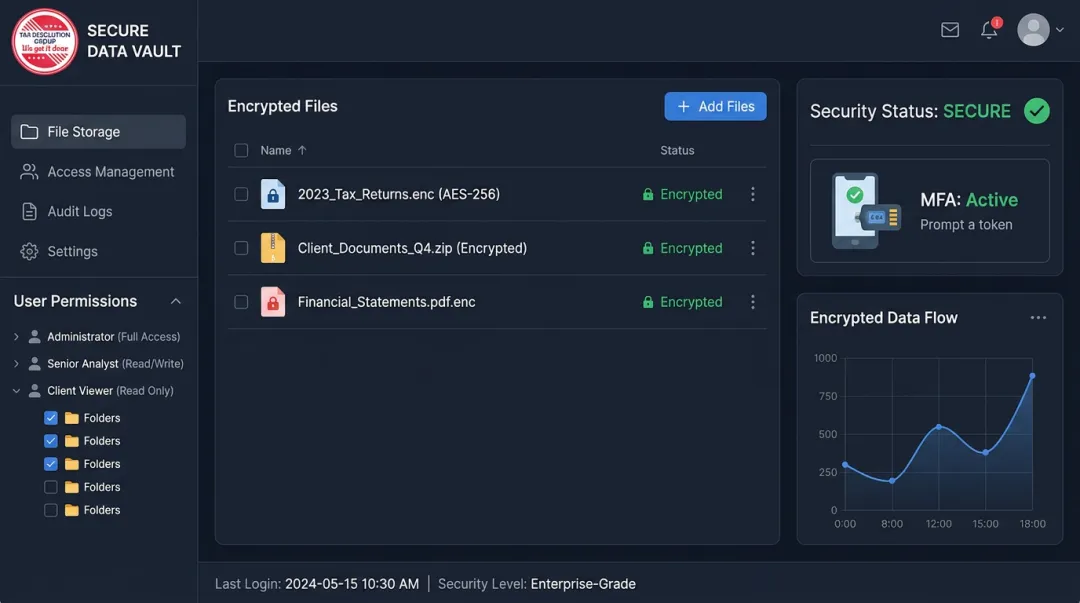Open notifications bell icon
1080x603 pixels.
coord(989,30)
